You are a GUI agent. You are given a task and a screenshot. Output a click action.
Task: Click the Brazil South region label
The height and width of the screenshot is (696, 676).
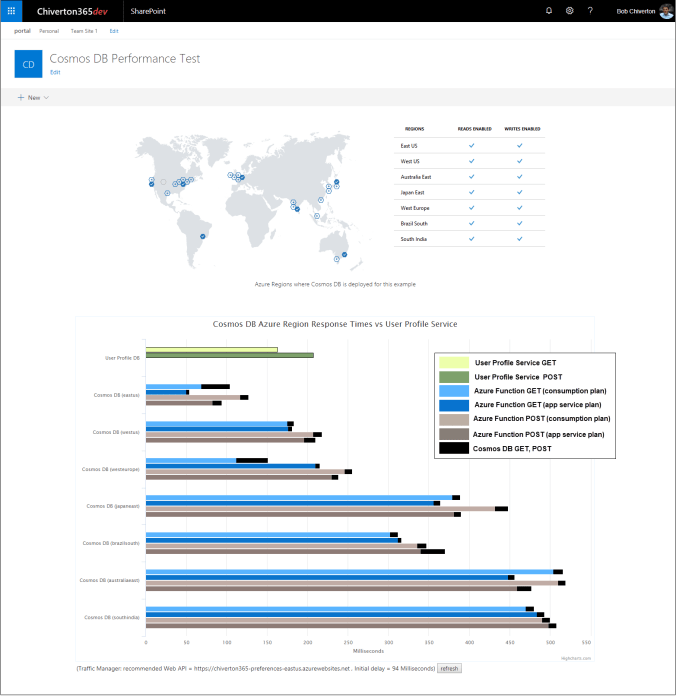(414, 223)
